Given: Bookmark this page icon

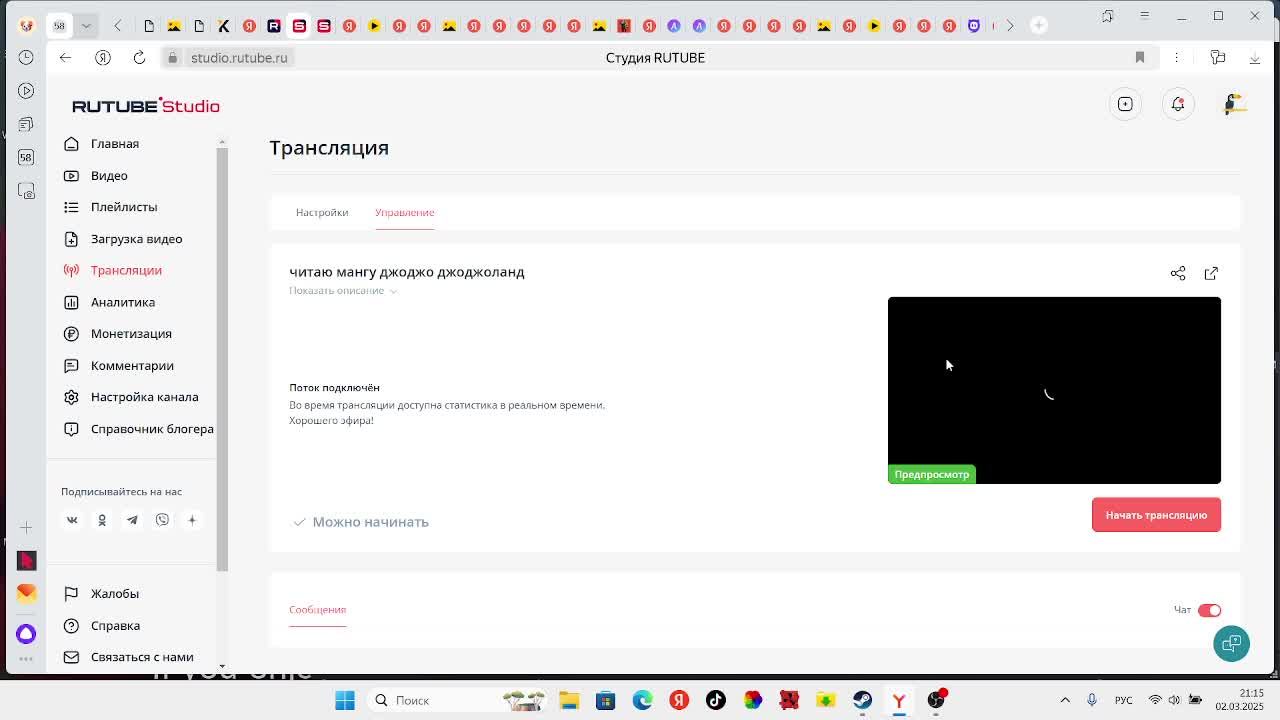Looking at the screenshot, I should pos(1139,58).
